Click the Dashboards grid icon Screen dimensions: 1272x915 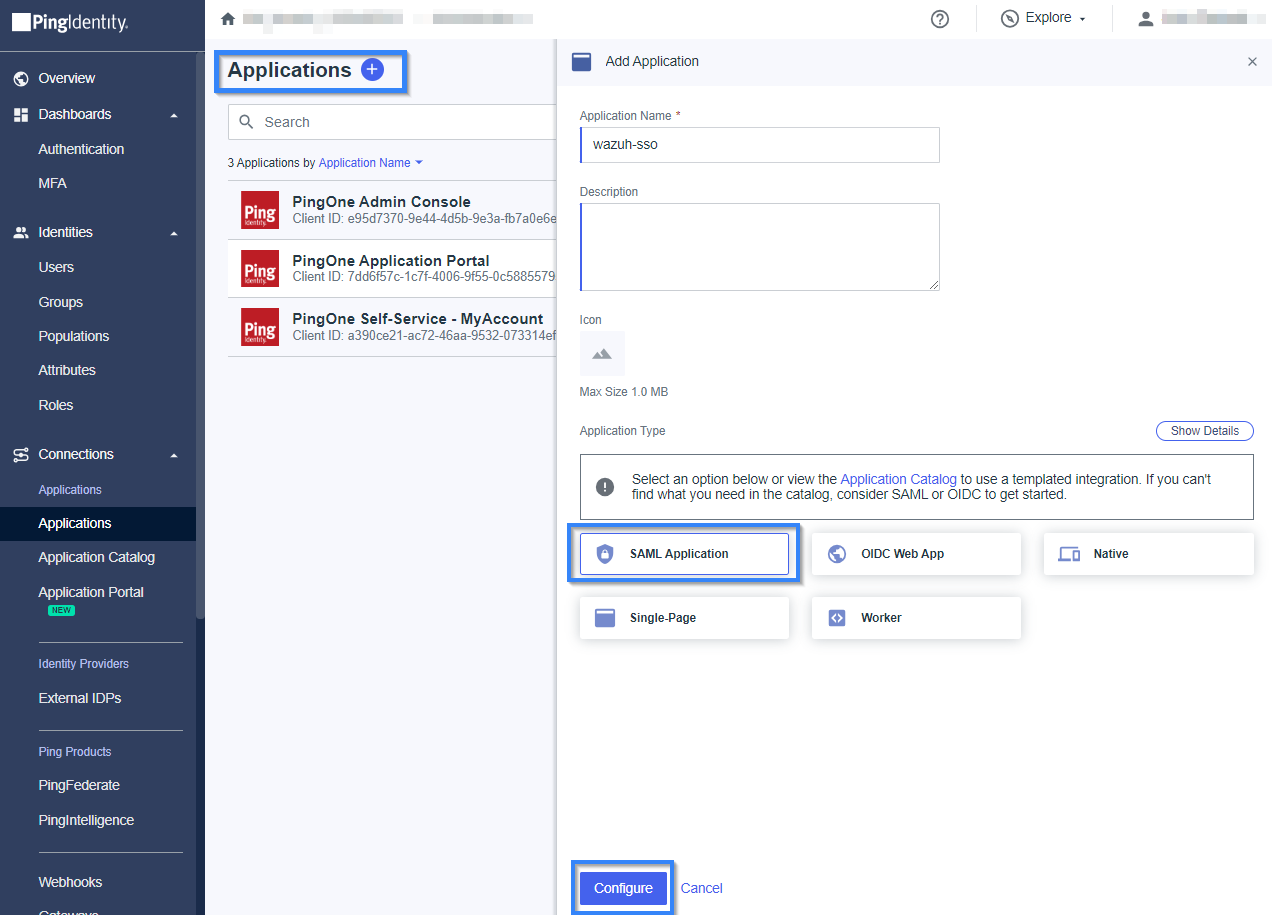coord(21,115)
